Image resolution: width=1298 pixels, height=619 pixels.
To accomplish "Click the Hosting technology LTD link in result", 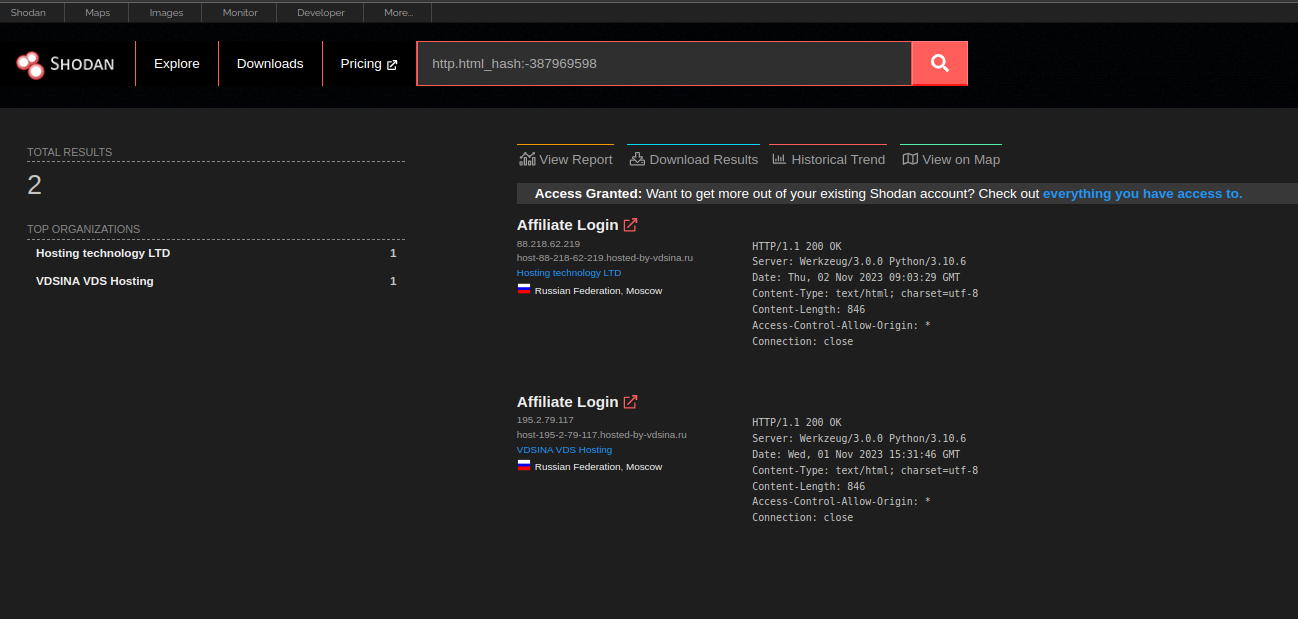I will (569, 272).
